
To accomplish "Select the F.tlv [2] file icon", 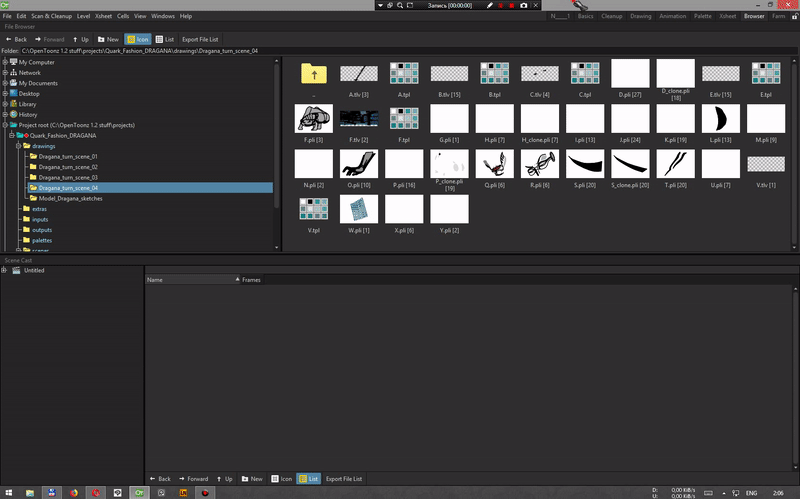I will [x=359, y=118].
